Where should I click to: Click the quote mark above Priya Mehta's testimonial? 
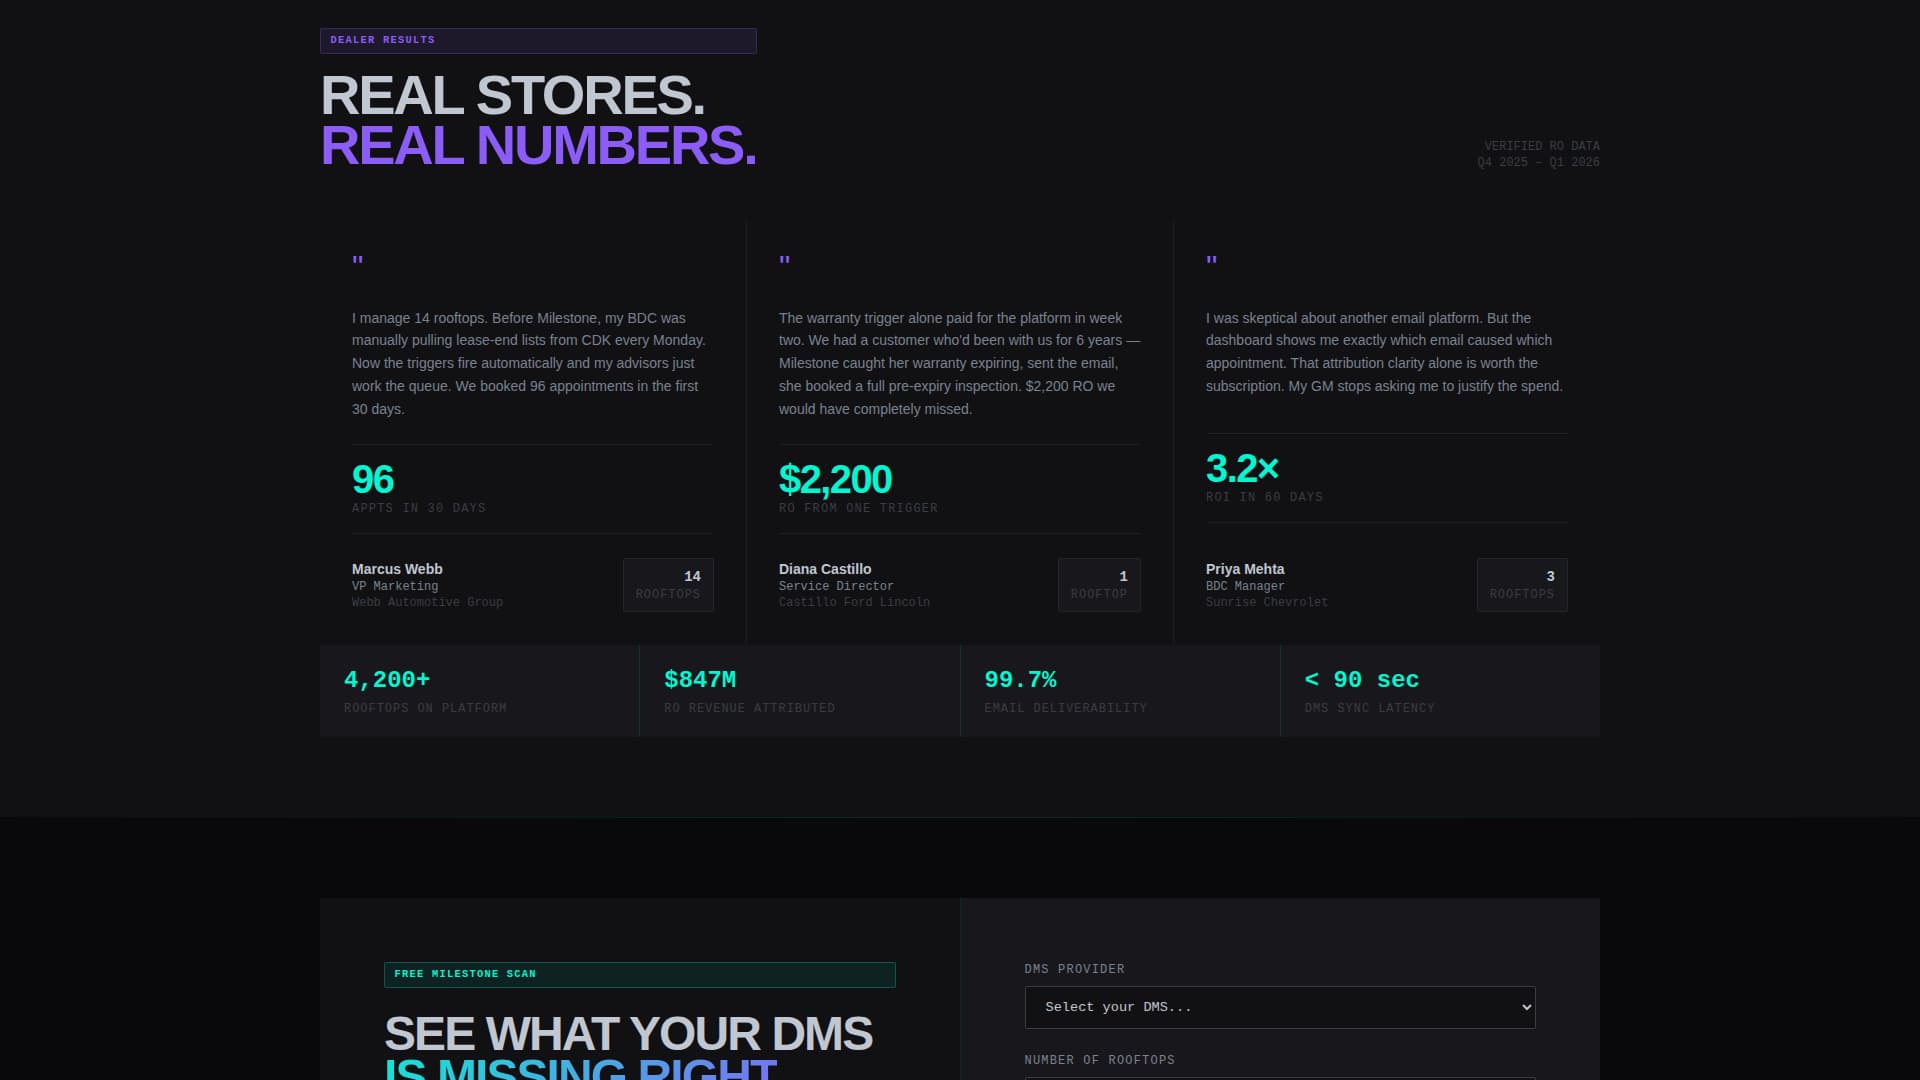1212,261
